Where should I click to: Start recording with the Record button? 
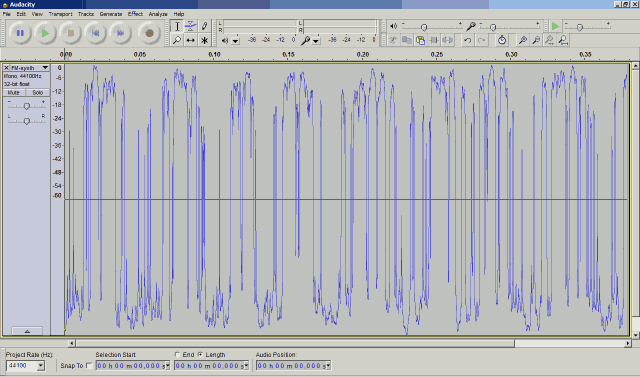click(x=149, y=33)
